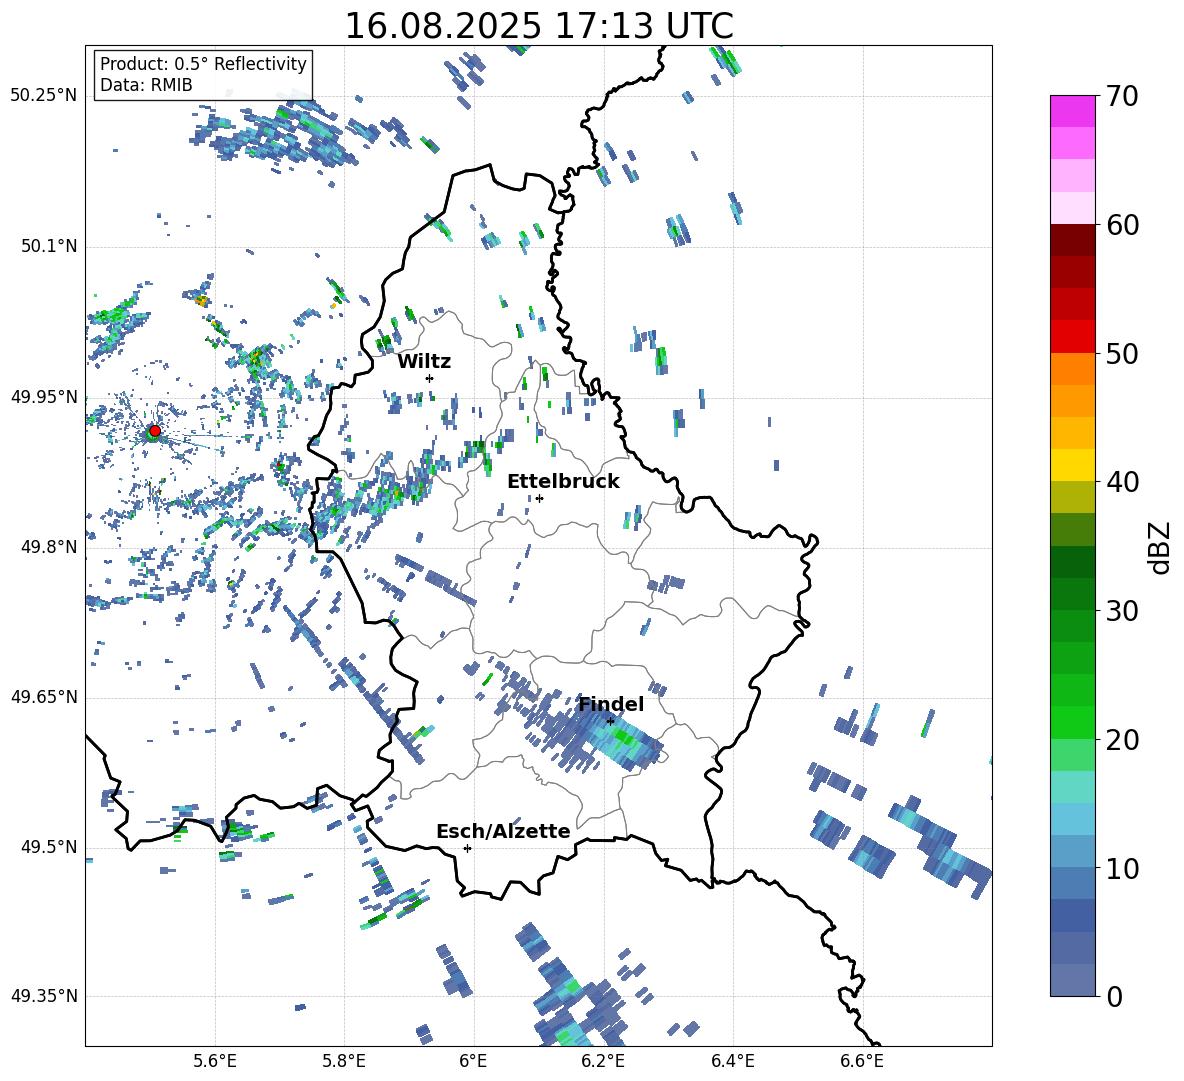Click the Esch/Alzette city label
This screenshot has width=1184, height=1081.
(504, 831)
